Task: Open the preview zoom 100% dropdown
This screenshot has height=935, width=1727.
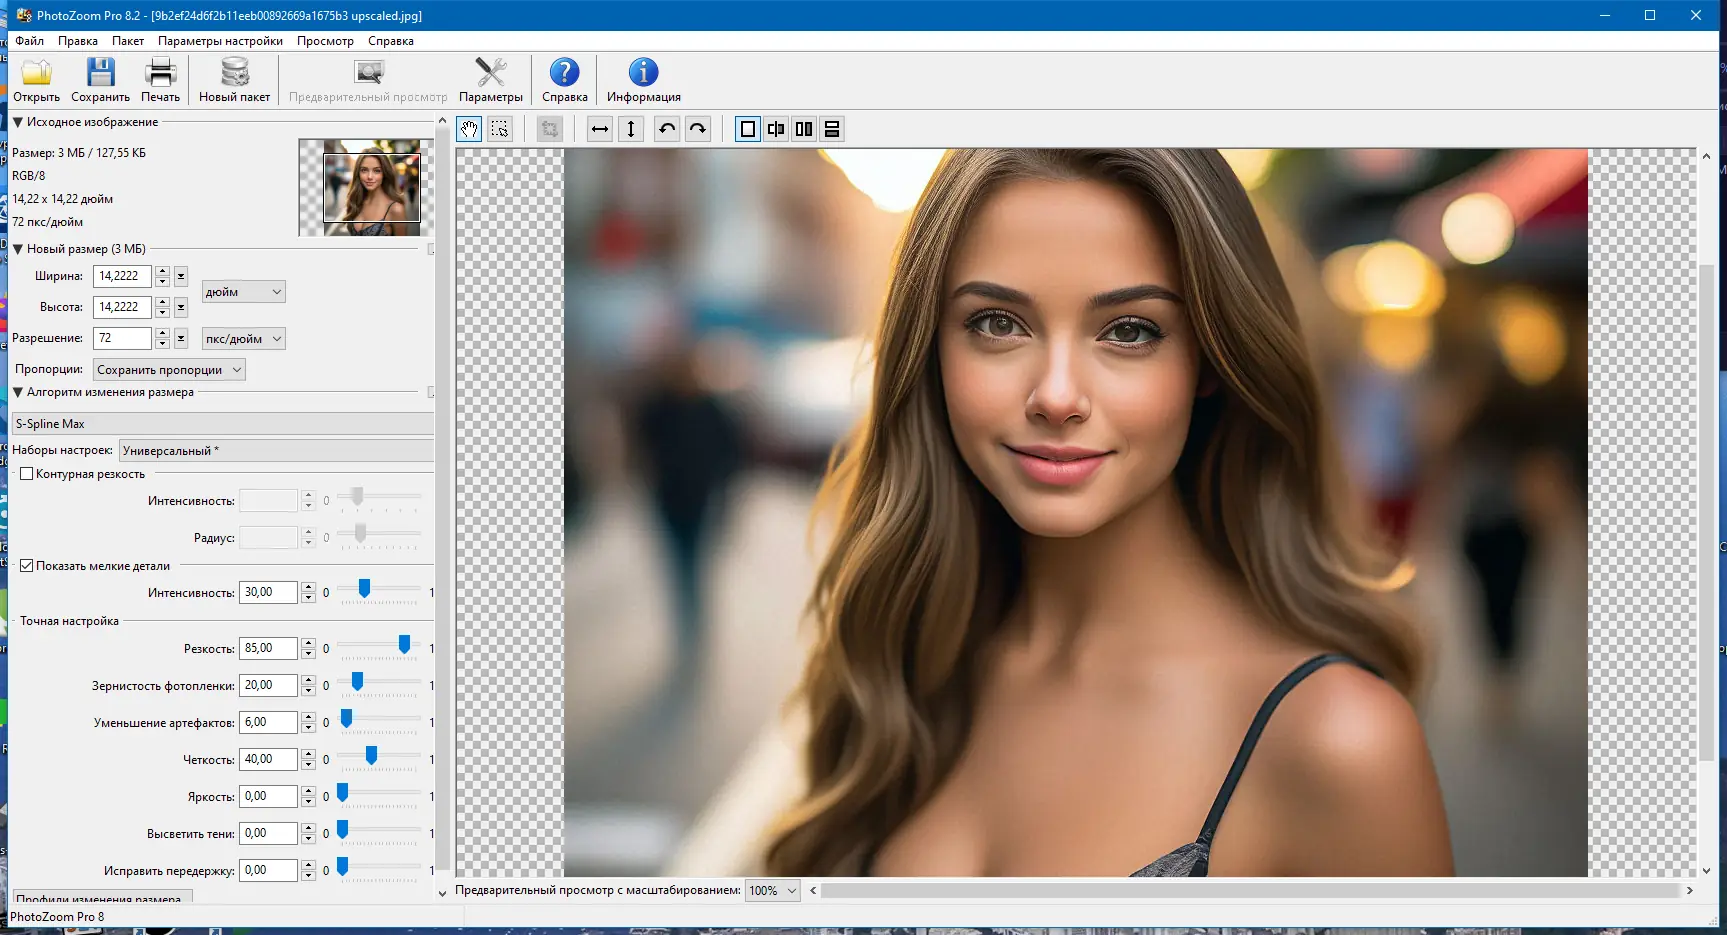Action: (772, 891)
